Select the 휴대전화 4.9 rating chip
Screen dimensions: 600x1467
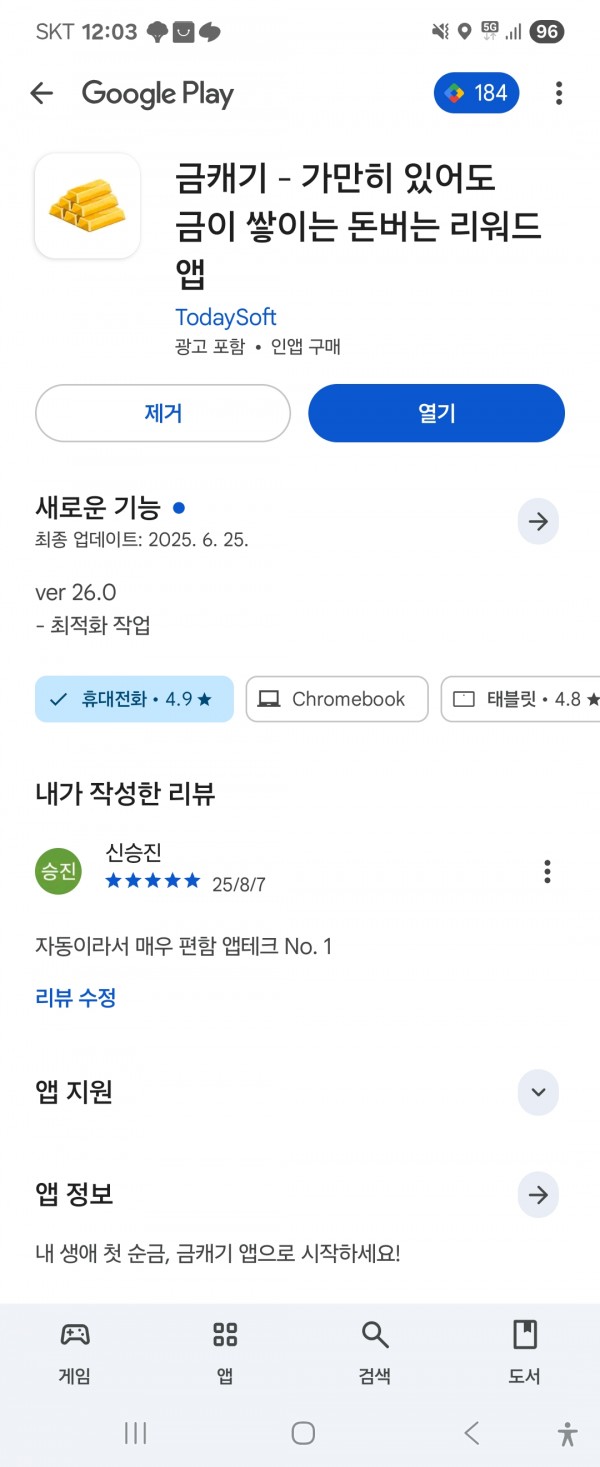[x=134, y=699]
